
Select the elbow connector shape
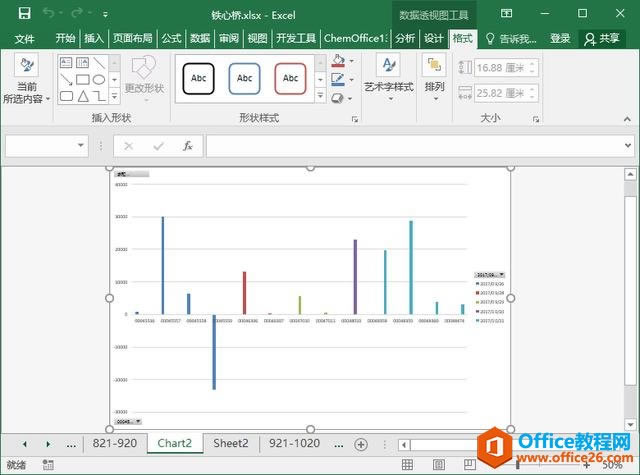click(99, 96)
